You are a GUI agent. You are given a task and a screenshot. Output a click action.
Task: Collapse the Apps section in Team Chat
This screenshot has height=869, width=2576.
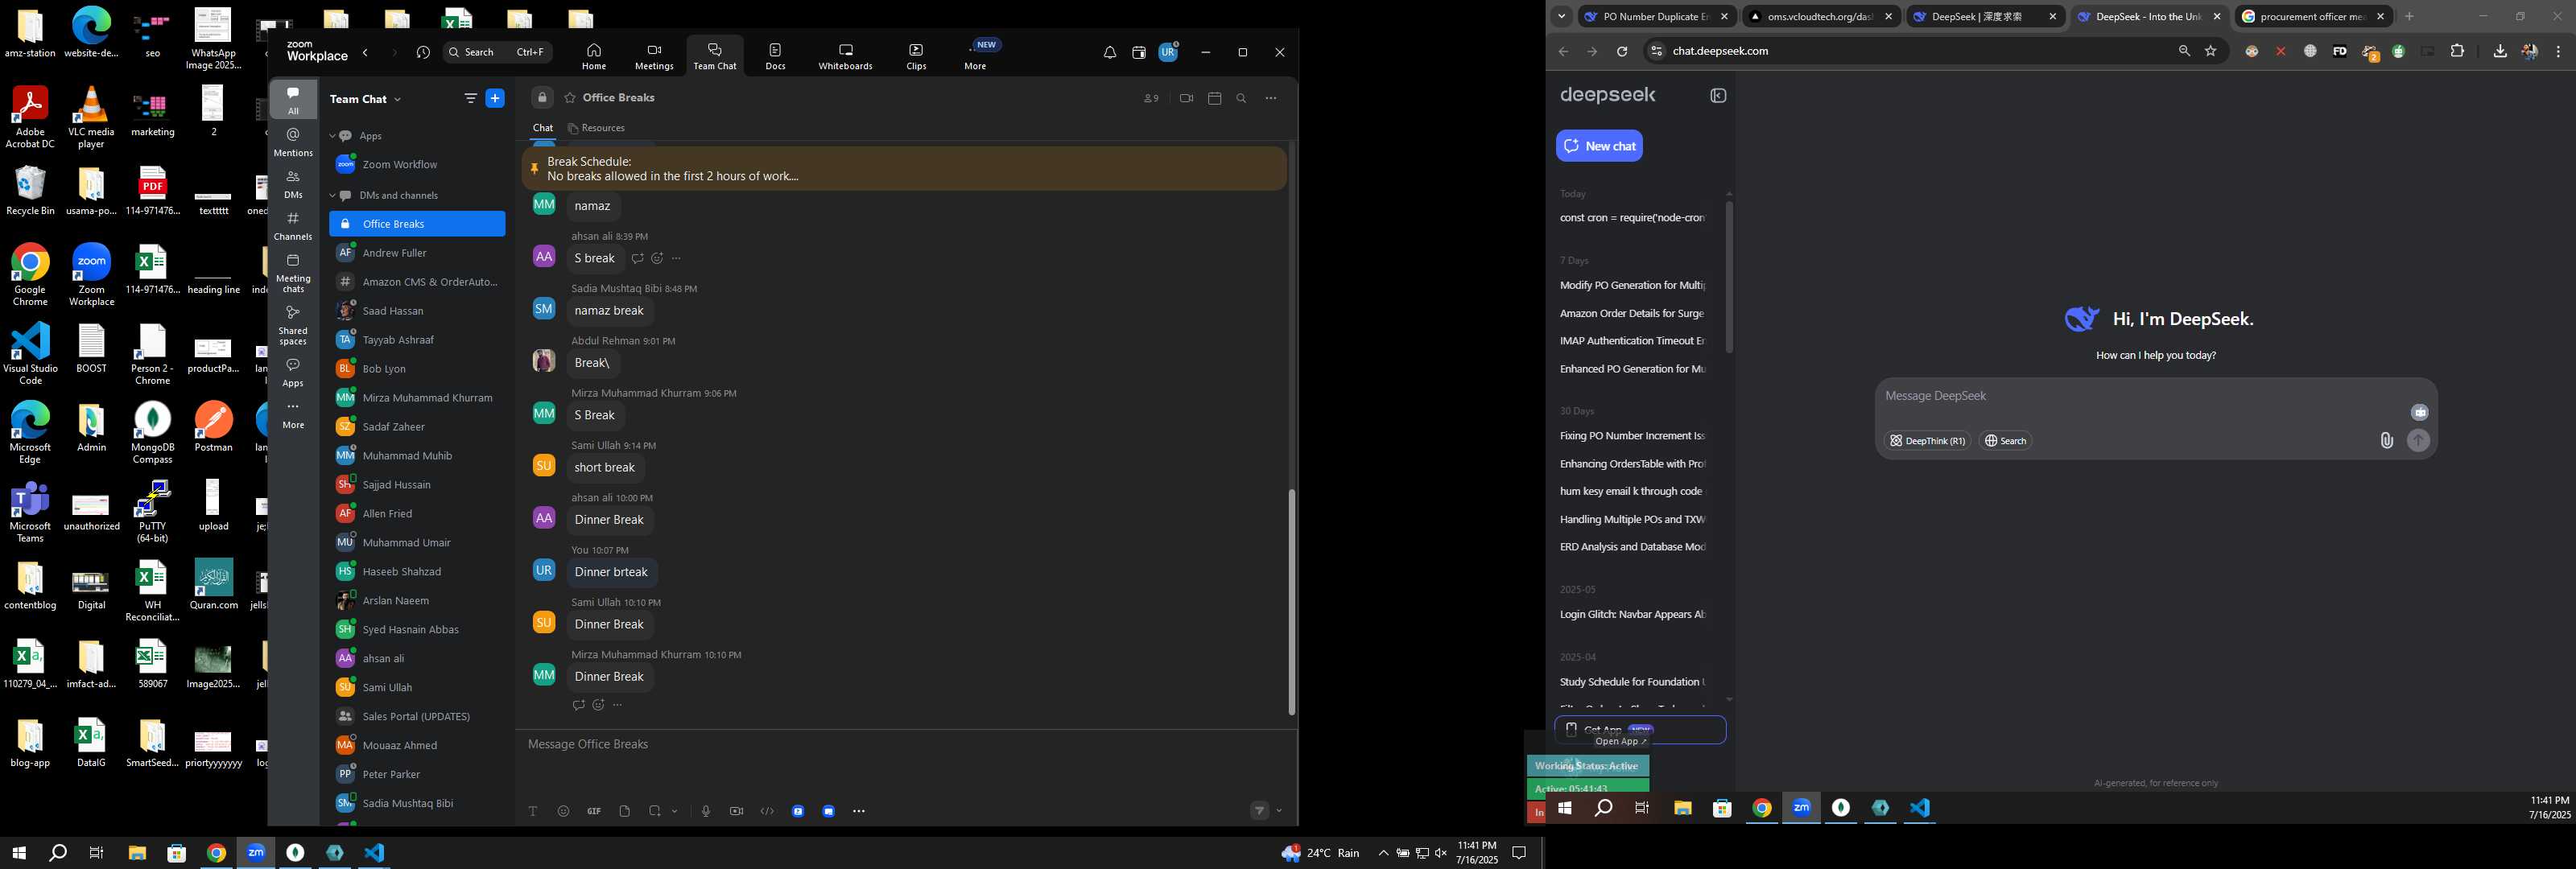coord(333,136)
